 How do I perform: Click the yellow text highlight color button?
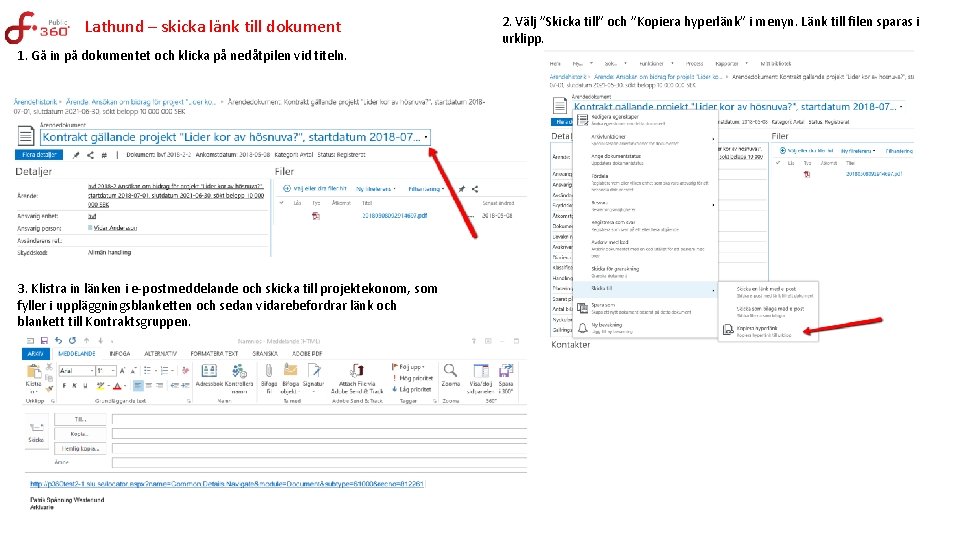(101, 386)
